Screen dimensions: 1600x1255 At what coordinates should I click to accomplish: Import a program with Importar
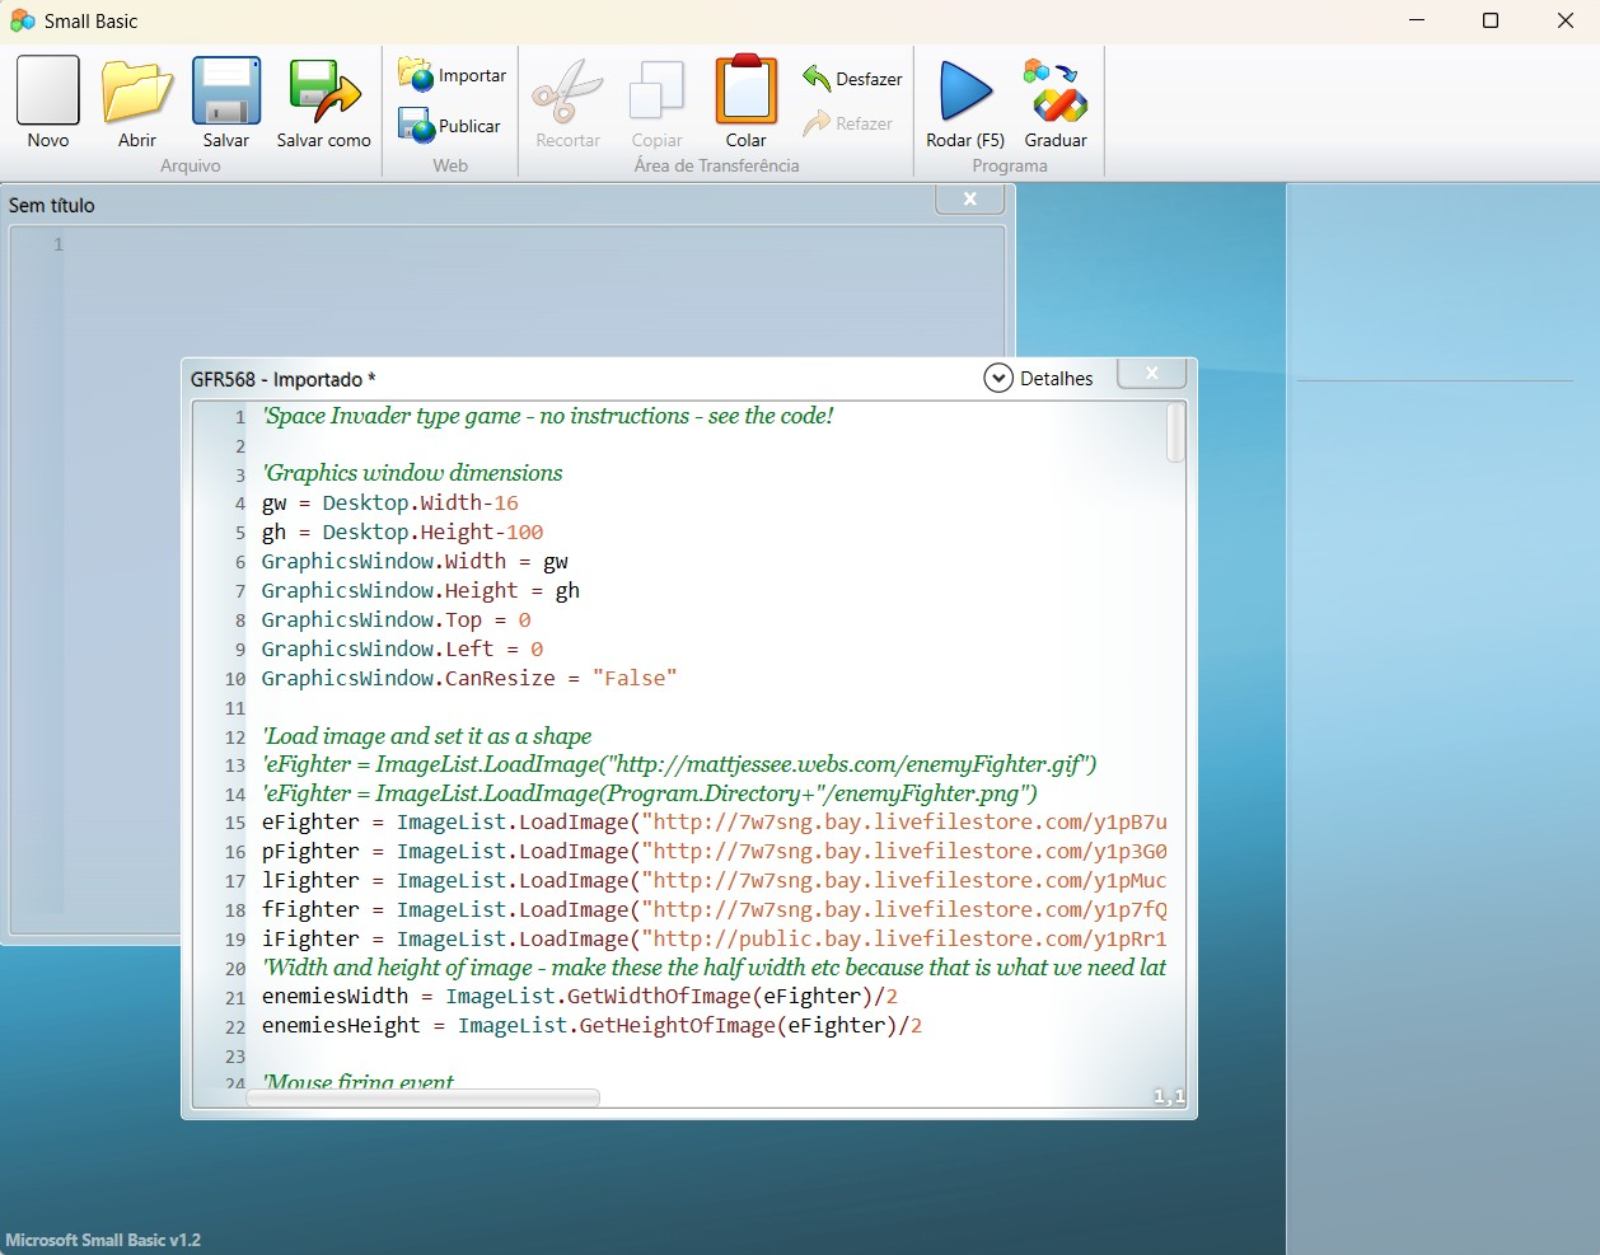tap(452, 75)
